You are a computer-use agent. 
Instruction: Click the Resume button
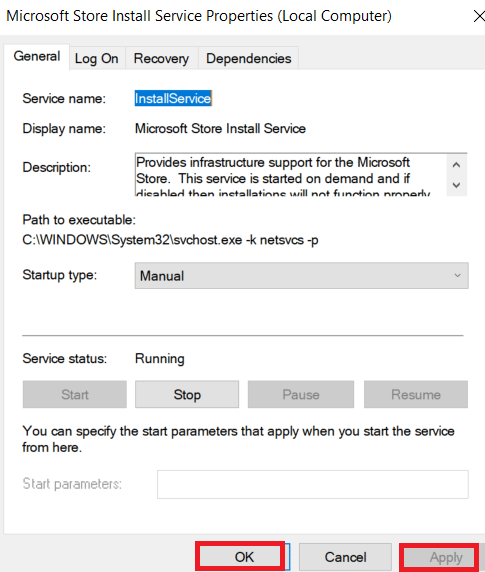(416, 394)
